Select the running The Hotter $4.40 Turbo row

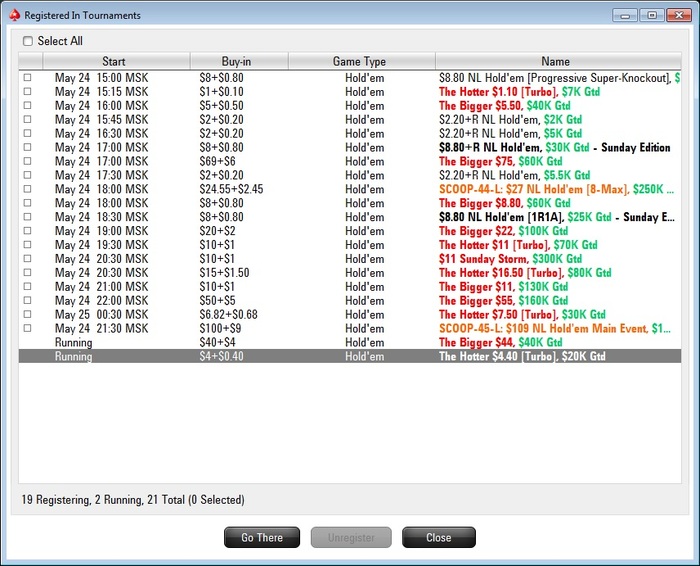[350, 356]
